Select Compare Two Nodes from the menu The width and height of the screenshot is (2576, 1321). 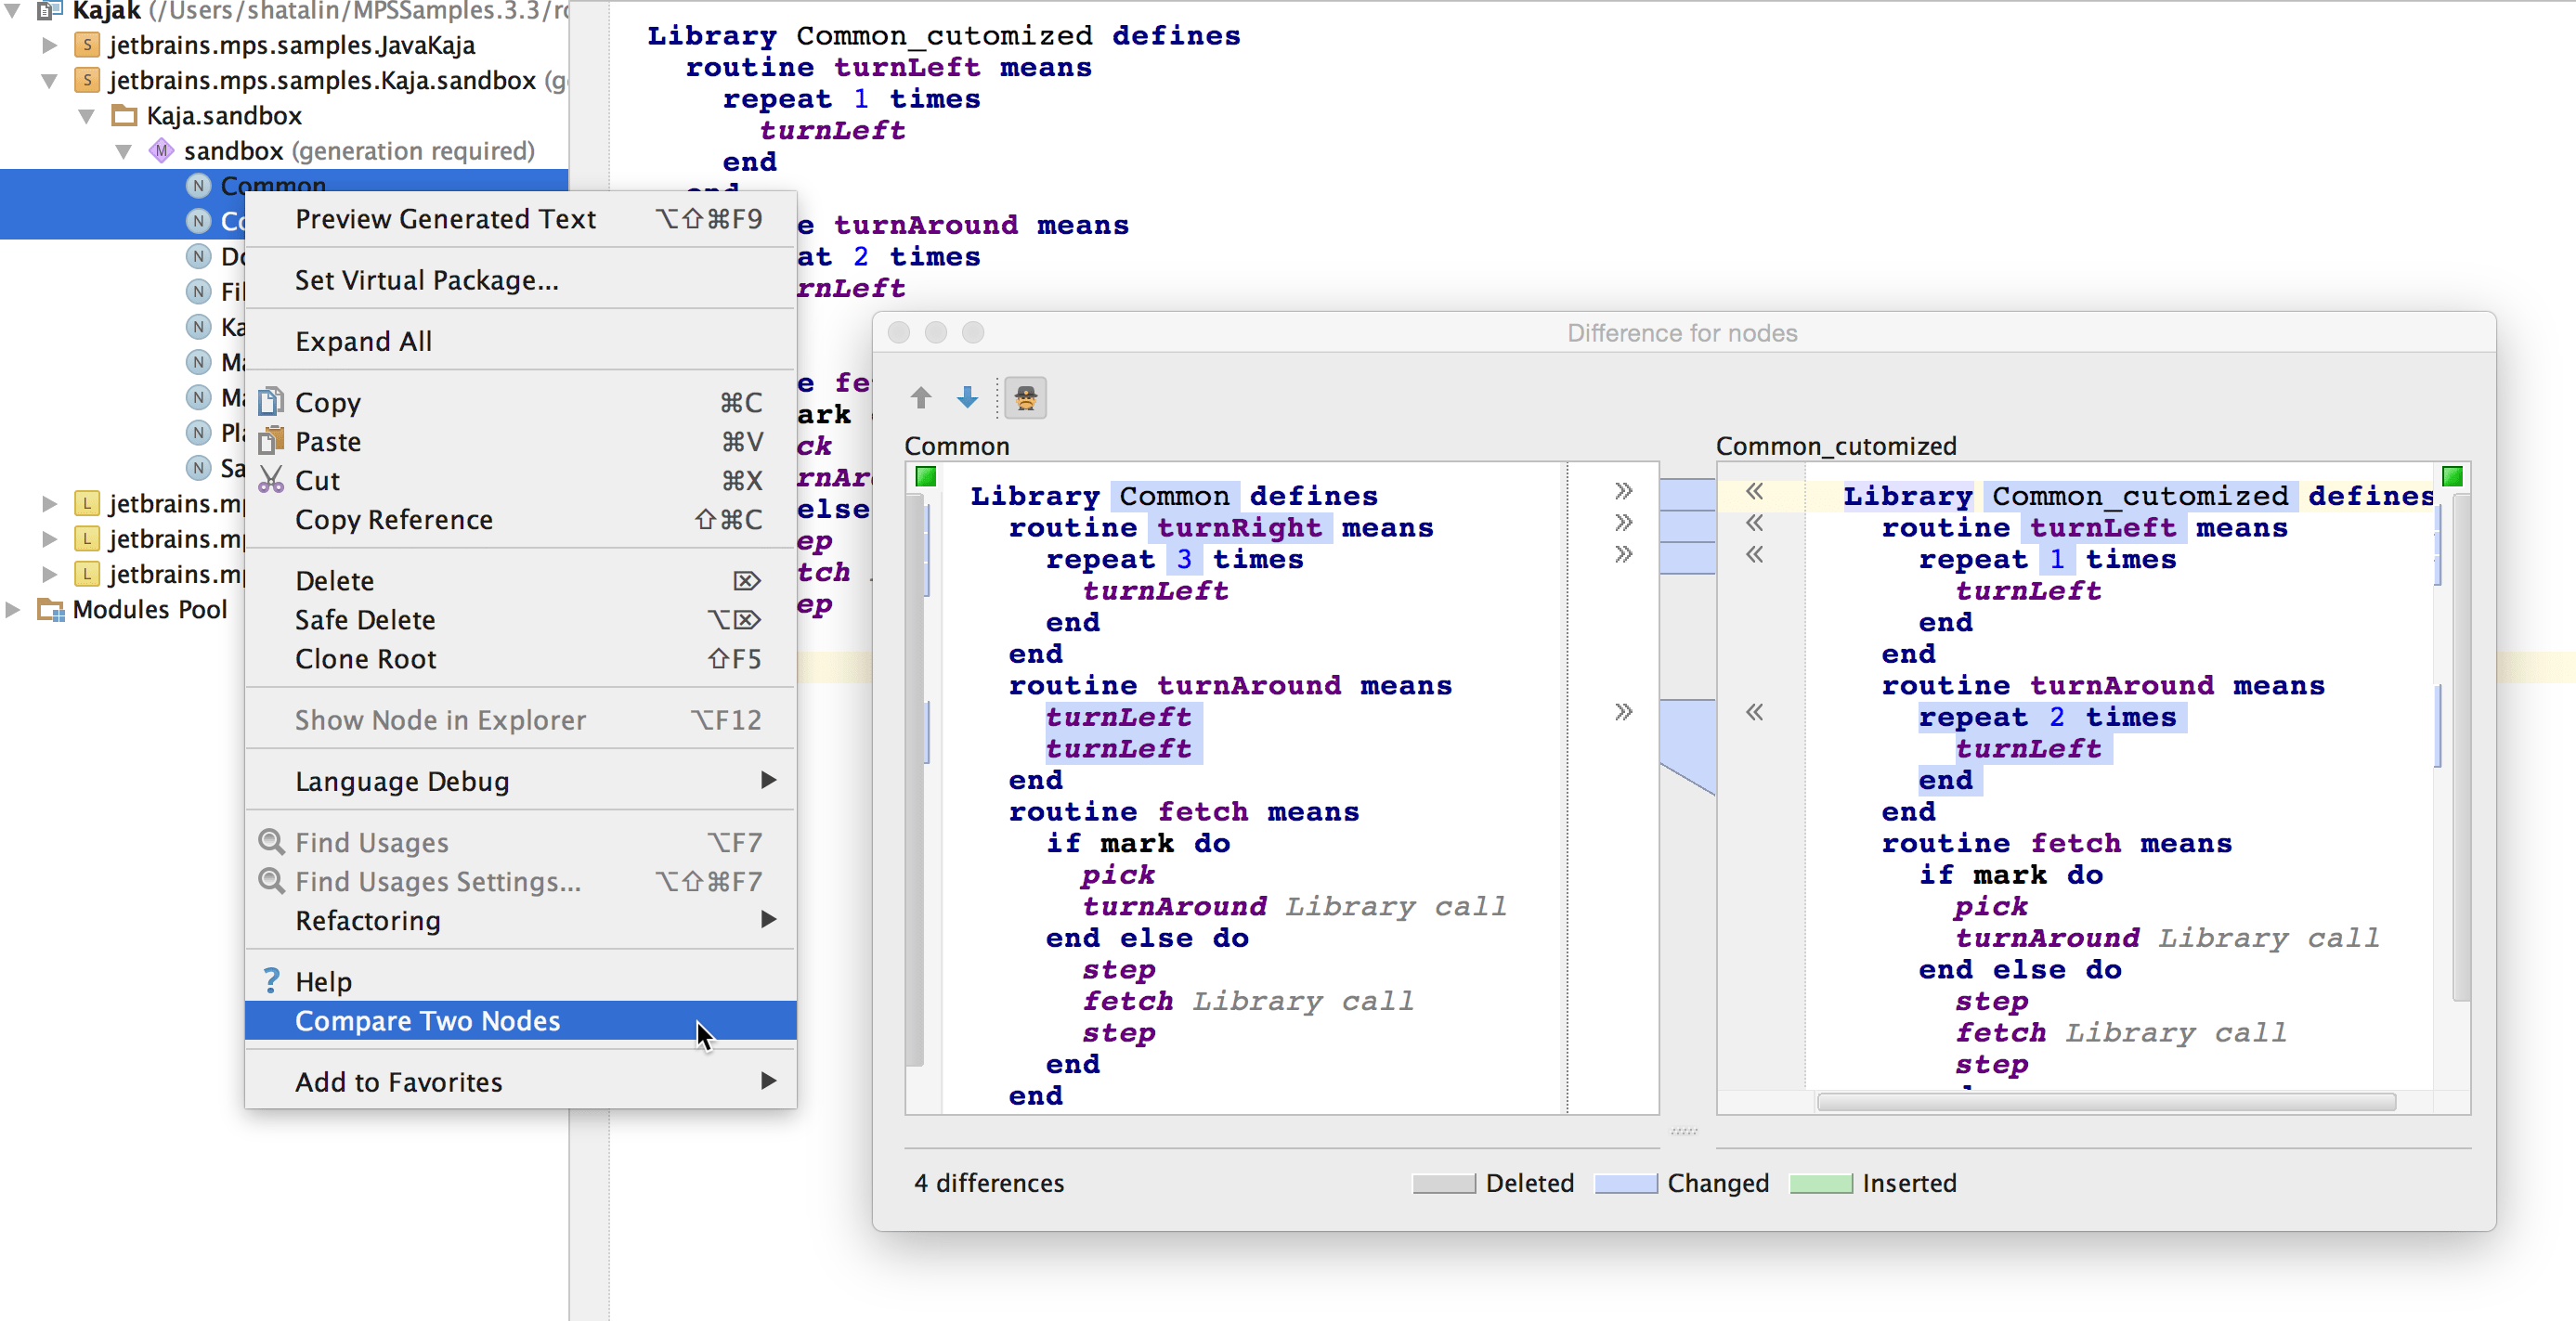coord(427,1020)
